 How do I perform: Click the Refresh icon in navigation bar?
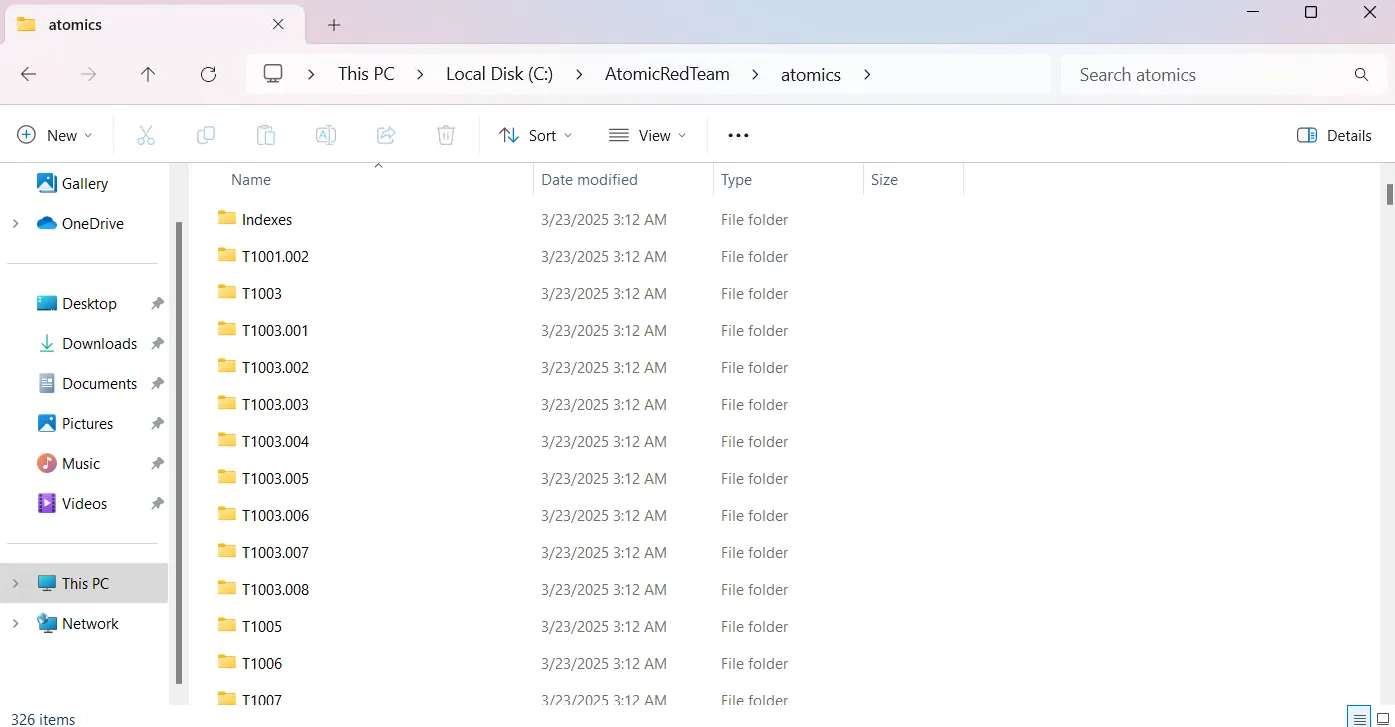(208, 74)
